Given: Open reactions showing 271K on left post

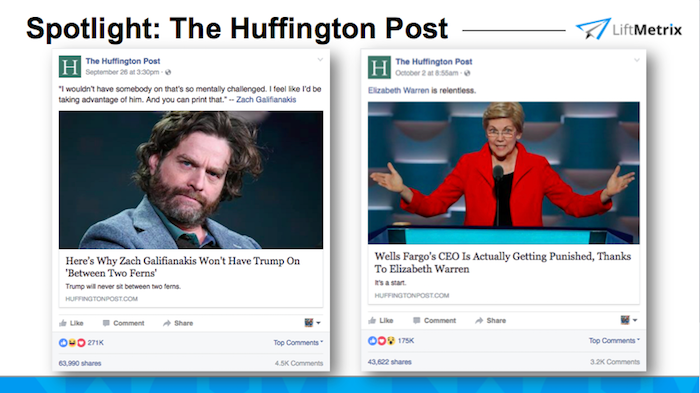Looking at the screenshot, I should point(81,343).
